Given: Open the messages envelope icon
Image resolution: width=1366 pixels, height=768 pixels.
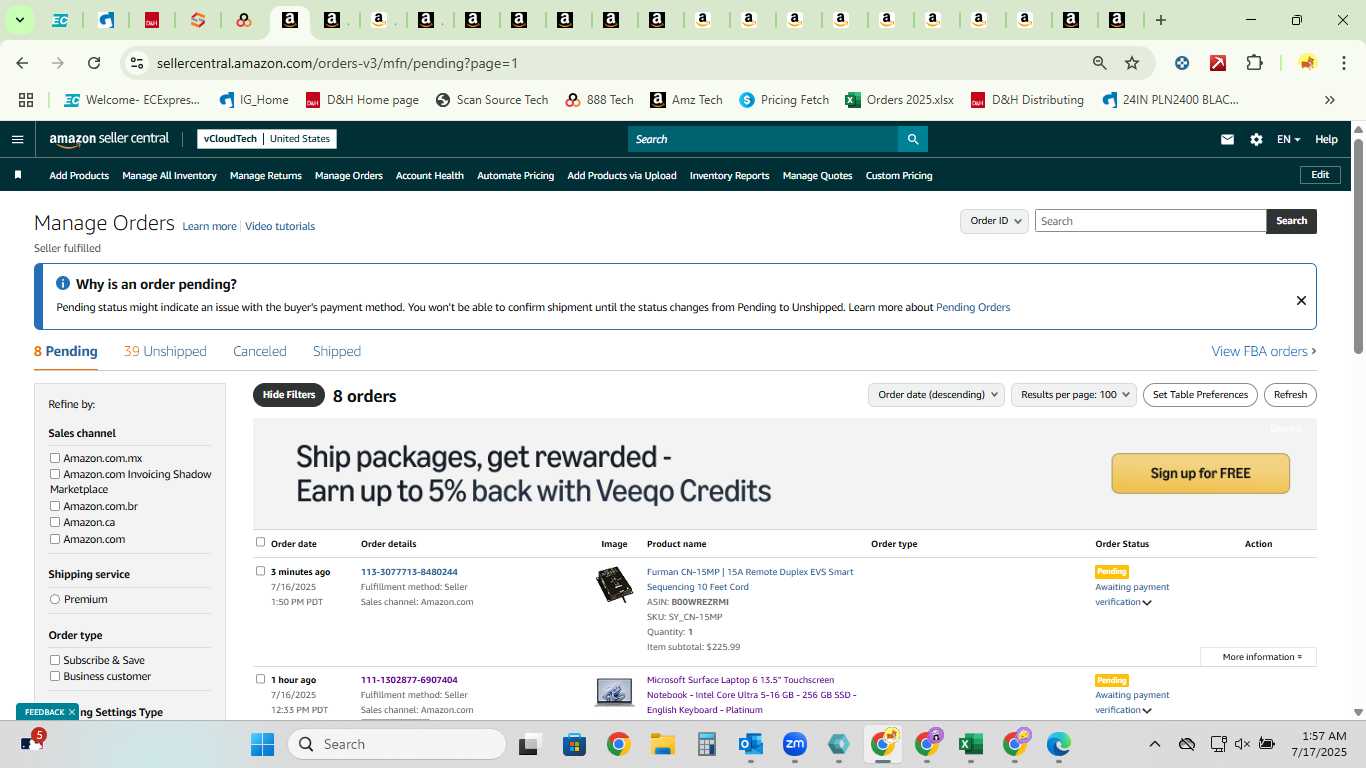Looking at the screenshot, I should pyautogui.click(x=1227, y=140).
